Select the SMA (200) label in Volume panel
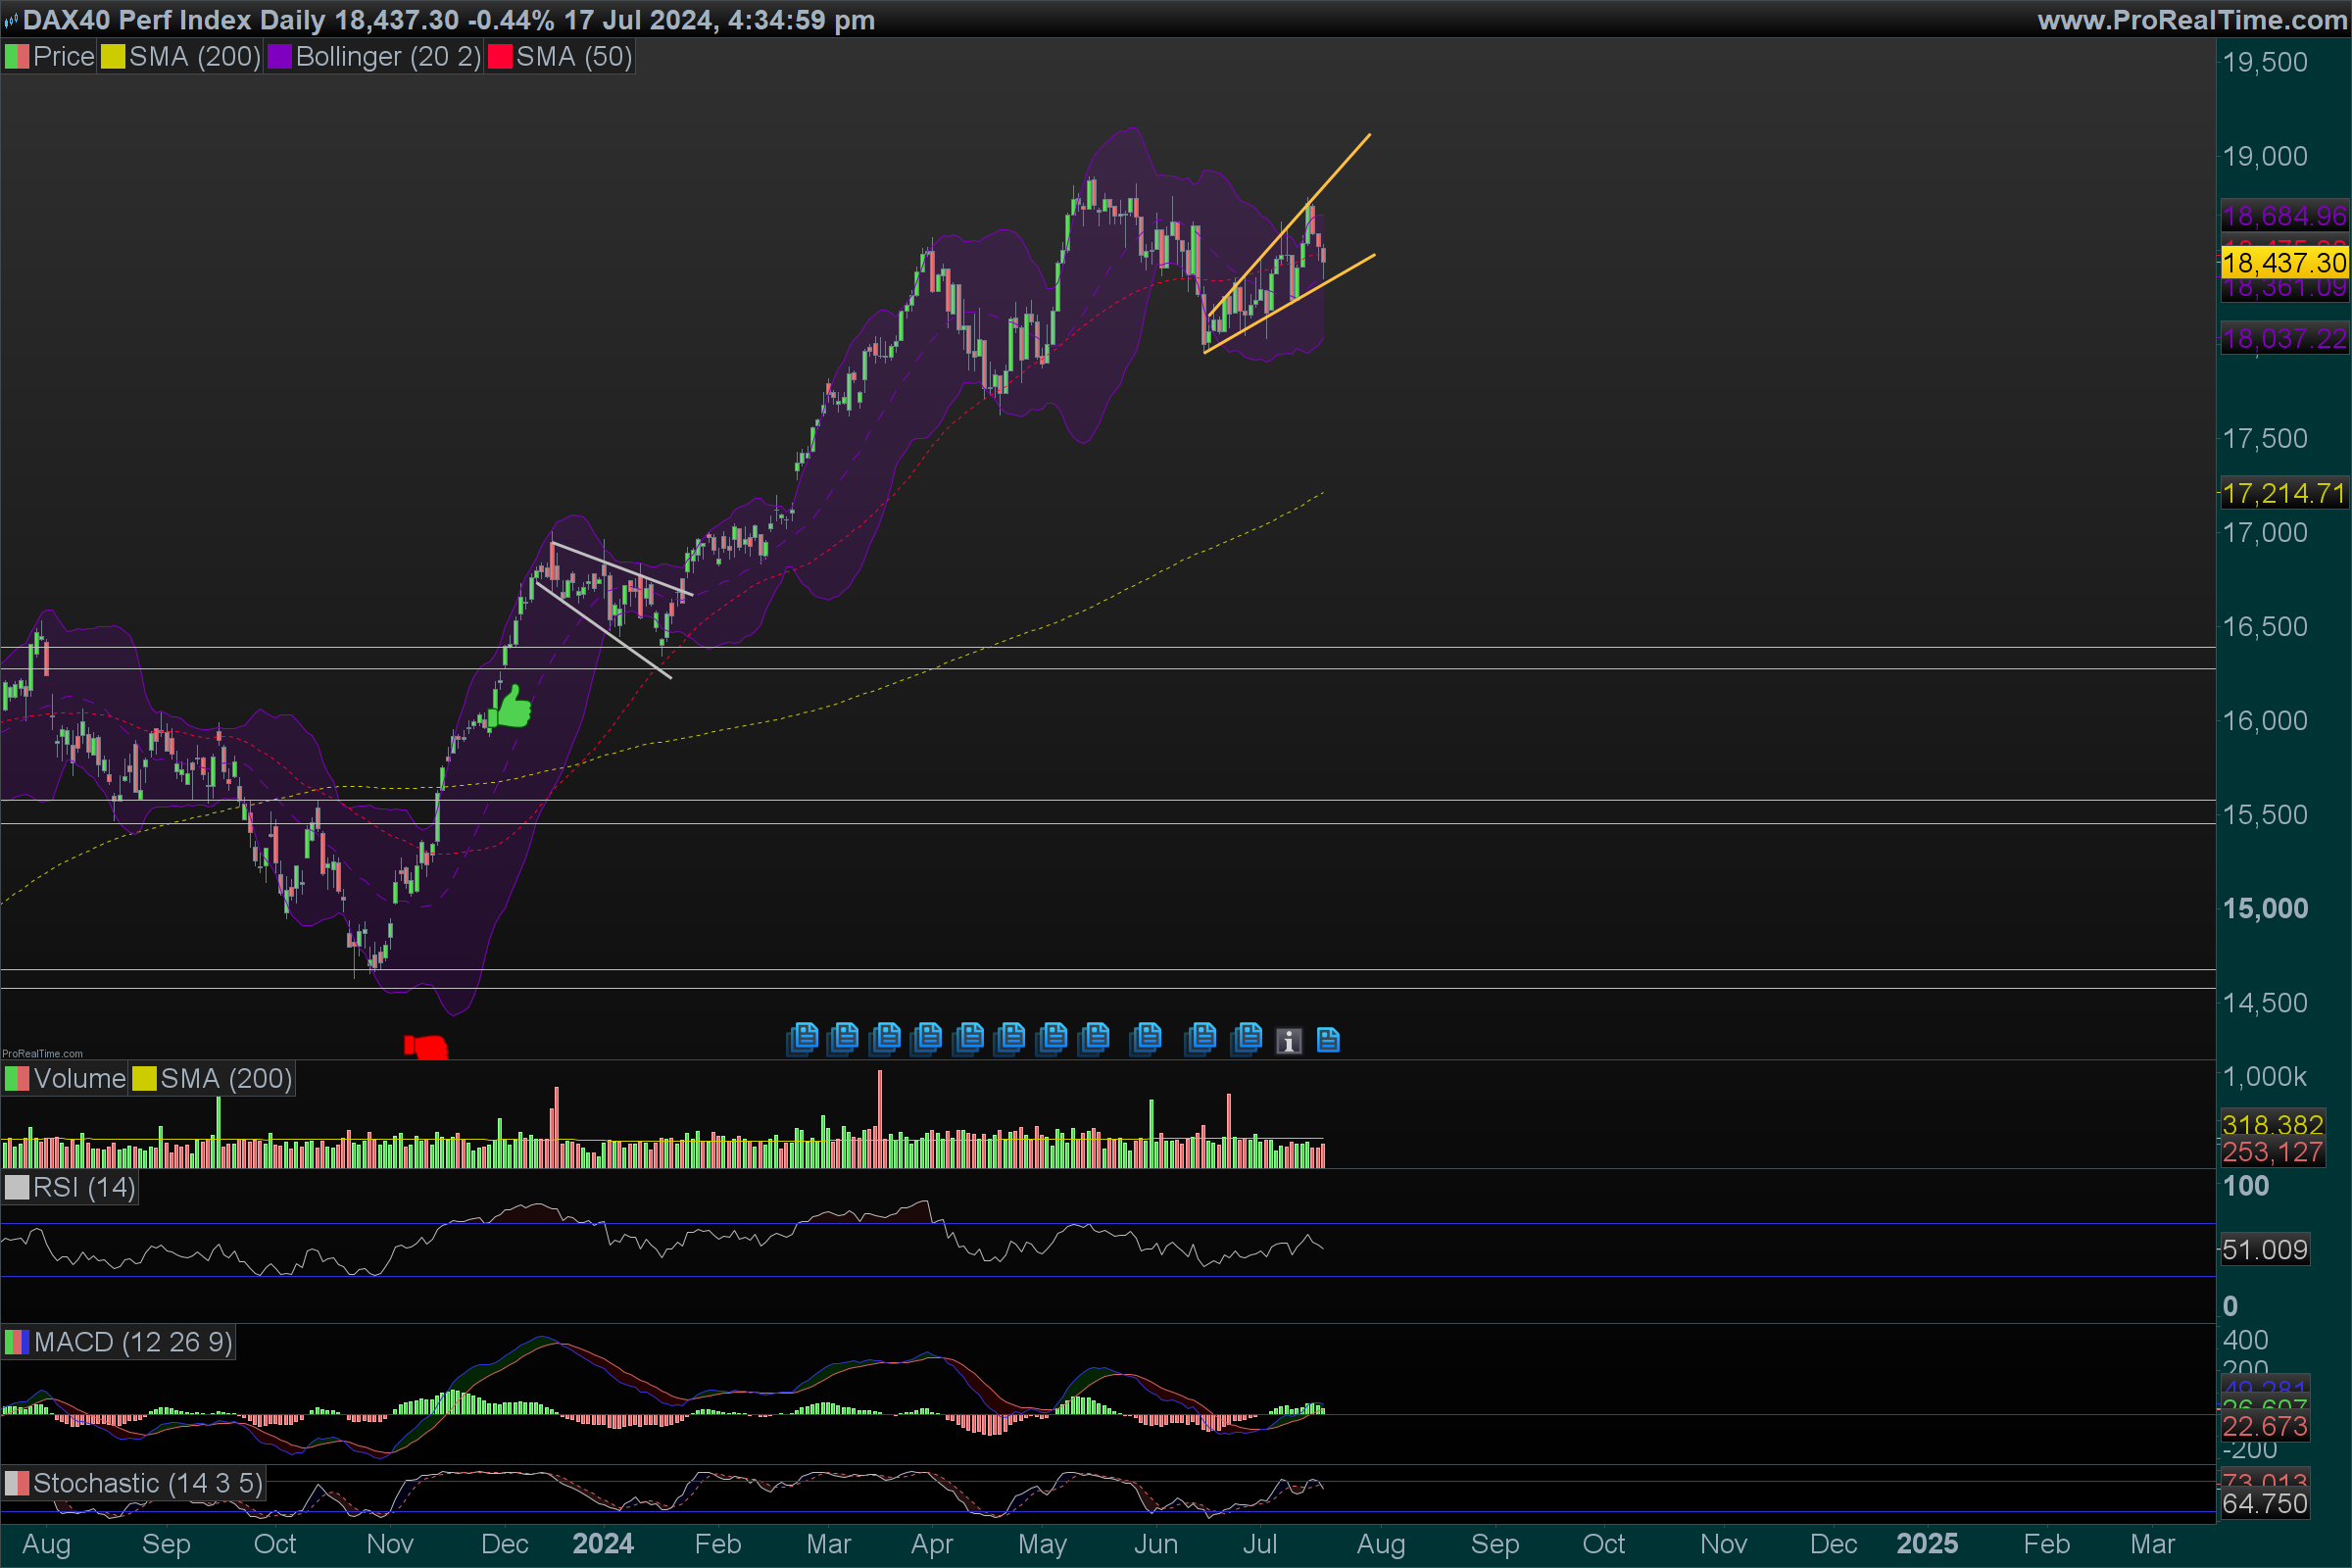 (225, 1079)
